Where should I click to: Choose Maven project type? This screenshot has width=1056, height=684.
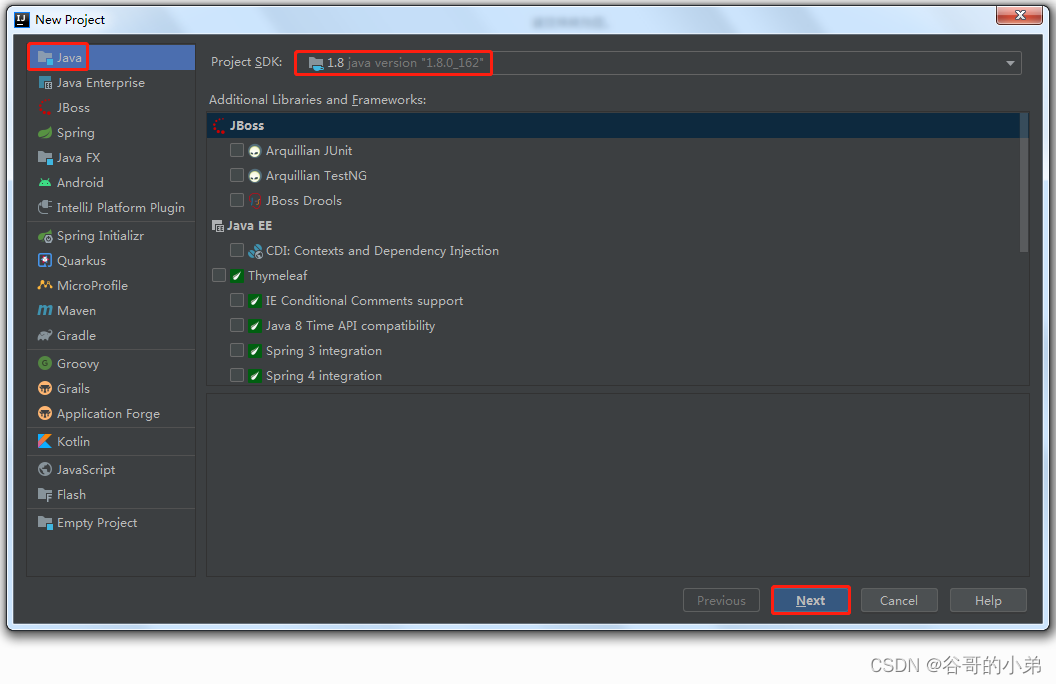tap(111, 310)
